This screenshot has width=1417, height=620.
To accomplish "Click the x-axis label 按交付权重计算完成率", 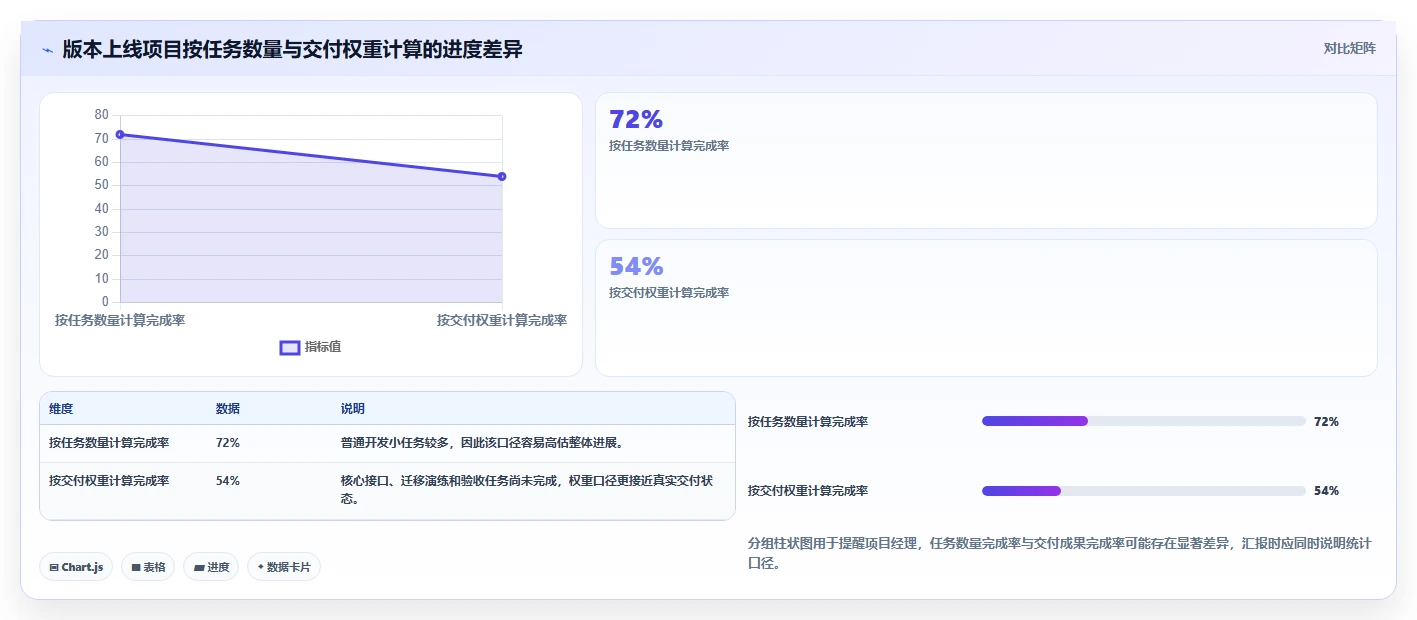I will 502,321.
